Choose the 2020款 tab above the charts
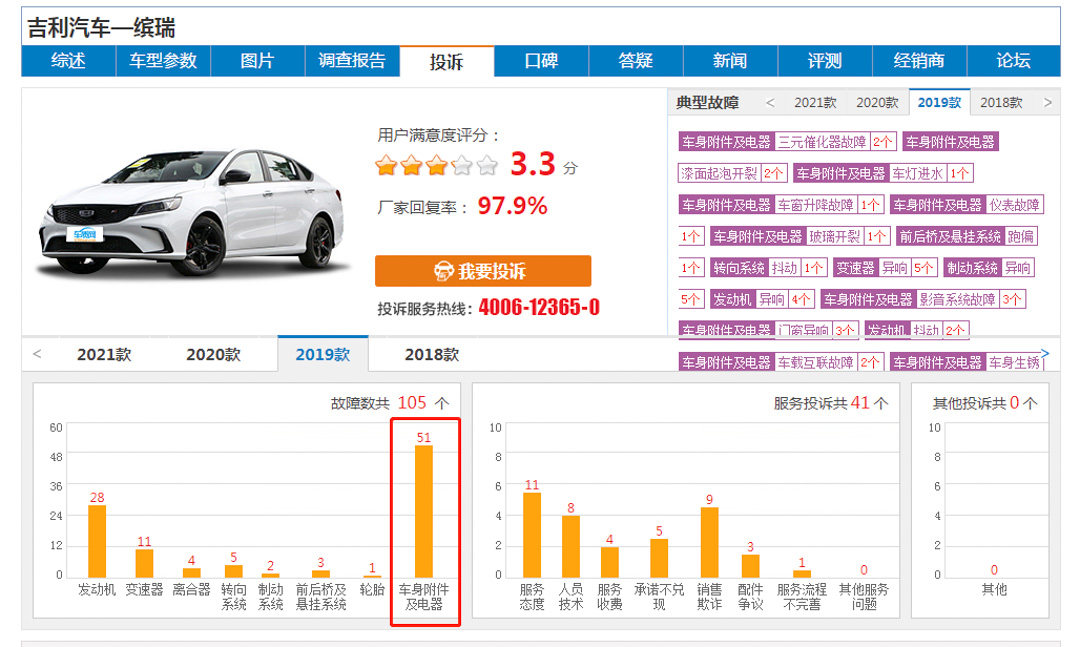This screenshot has width=1080, height=647. [x=213, y=355]
